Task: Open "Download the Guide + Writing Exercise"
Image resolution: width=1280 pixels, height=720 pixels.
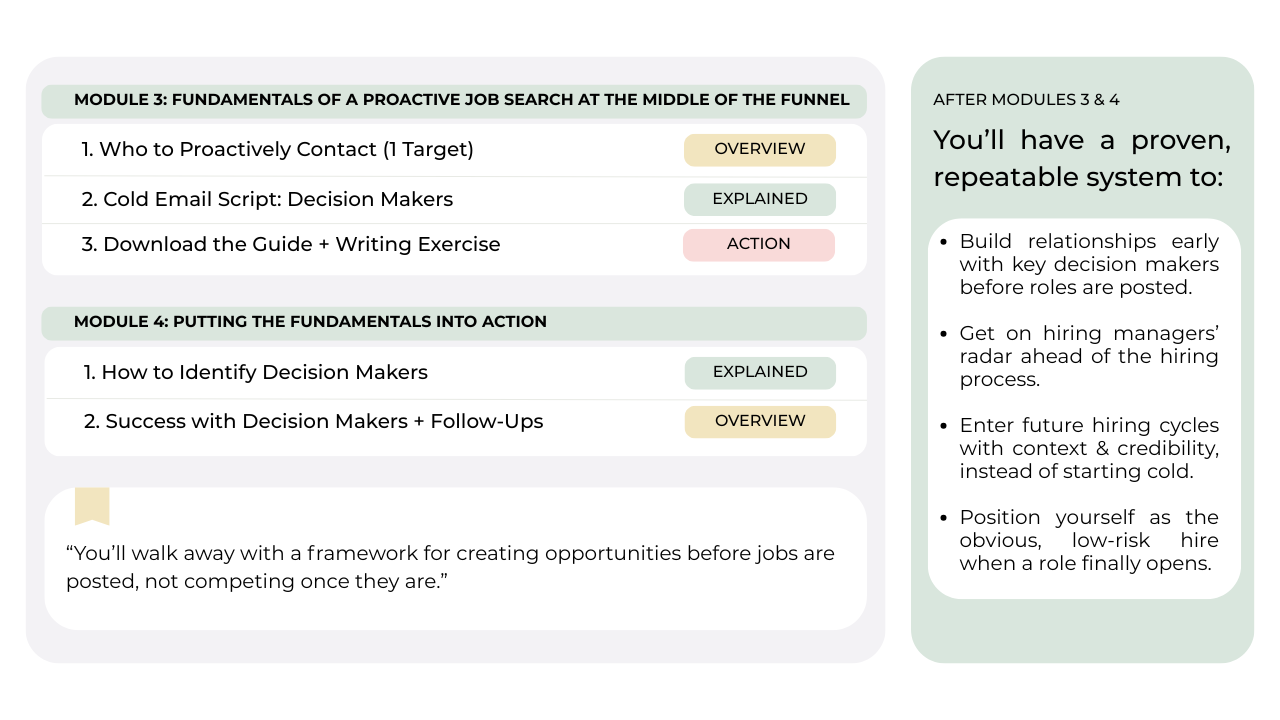Action: coord(291,245)
